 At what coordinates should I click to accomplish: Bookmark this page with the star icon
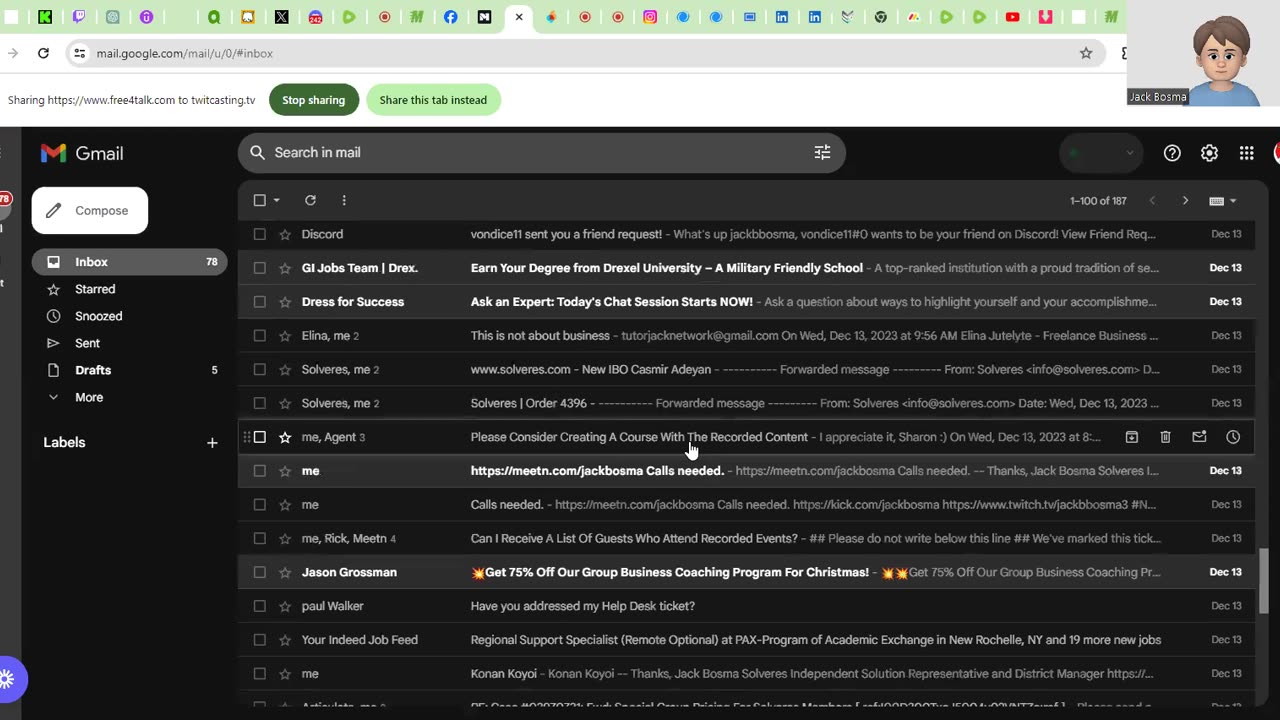click(1086, 53)
